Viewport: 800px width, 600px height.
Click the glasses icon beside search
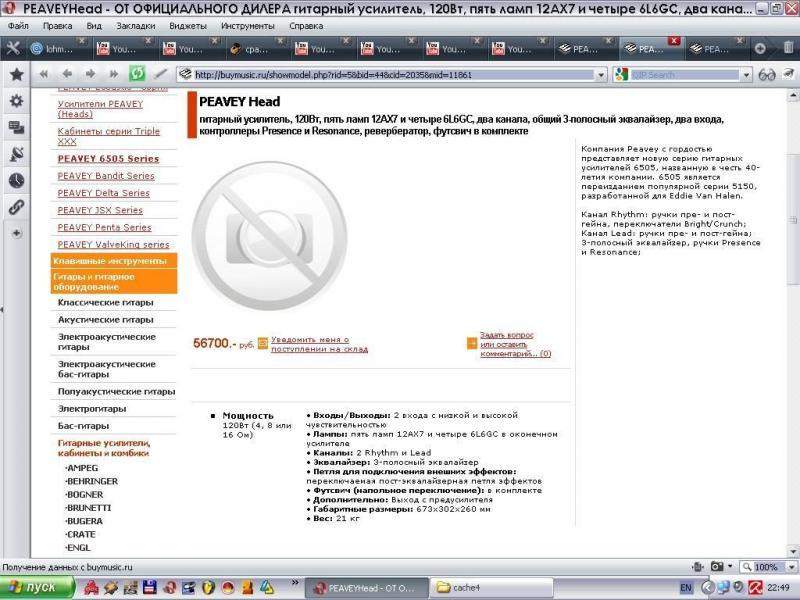pos(767,75)
